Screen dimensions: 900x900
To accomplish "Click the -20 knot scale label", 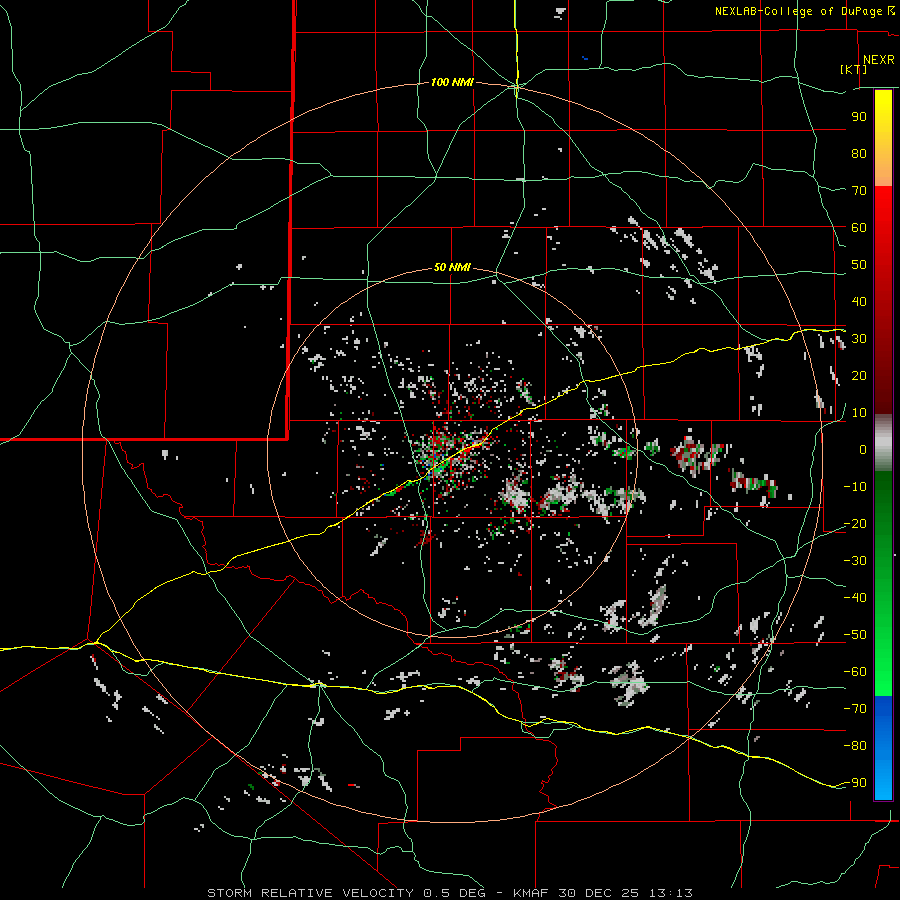I will click(855, 523).
